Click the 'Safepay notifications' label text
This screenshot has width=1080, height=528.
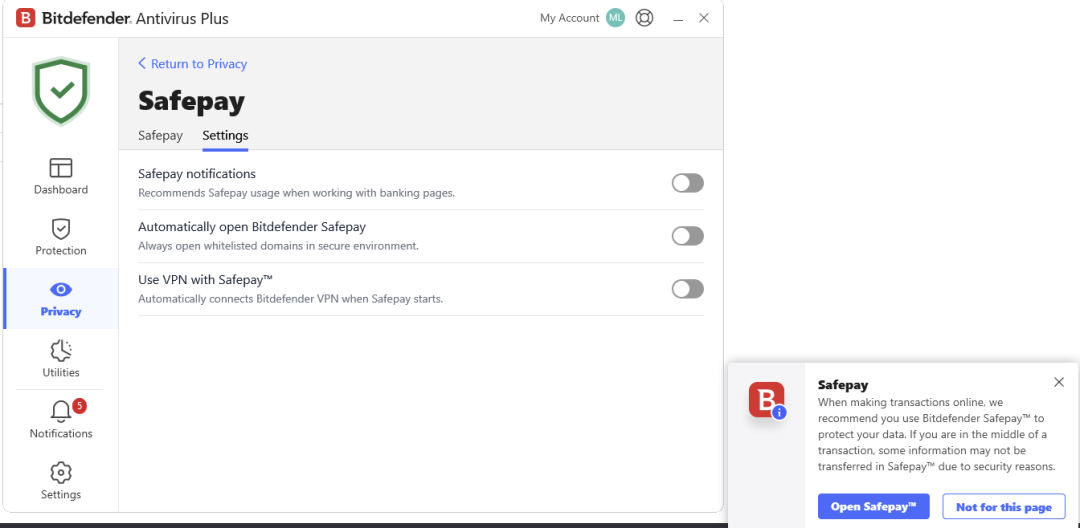(197, 174)
